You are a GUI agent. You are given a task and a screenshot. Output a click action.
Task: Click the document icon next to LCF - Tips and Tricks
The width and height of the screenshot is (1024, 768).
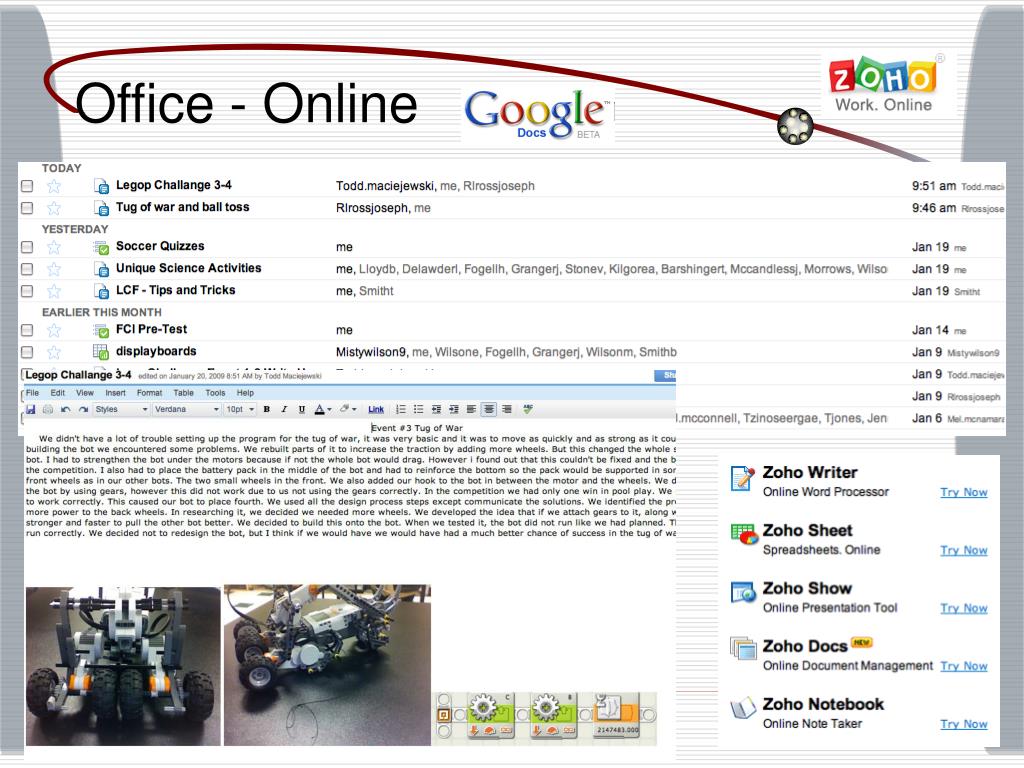[101, 291]
